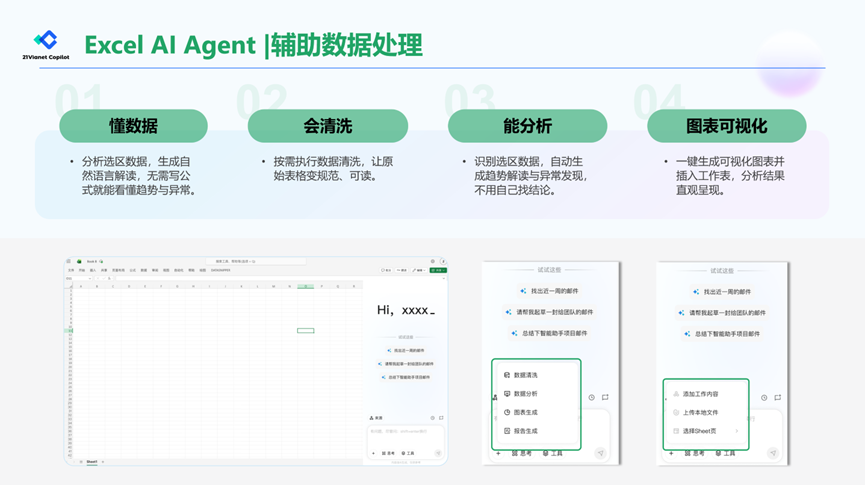This screenshot has width=865, height=485.
Task: Click 找出近一周的邮件 suggestion in middle panel
Action: click(551, 291)
